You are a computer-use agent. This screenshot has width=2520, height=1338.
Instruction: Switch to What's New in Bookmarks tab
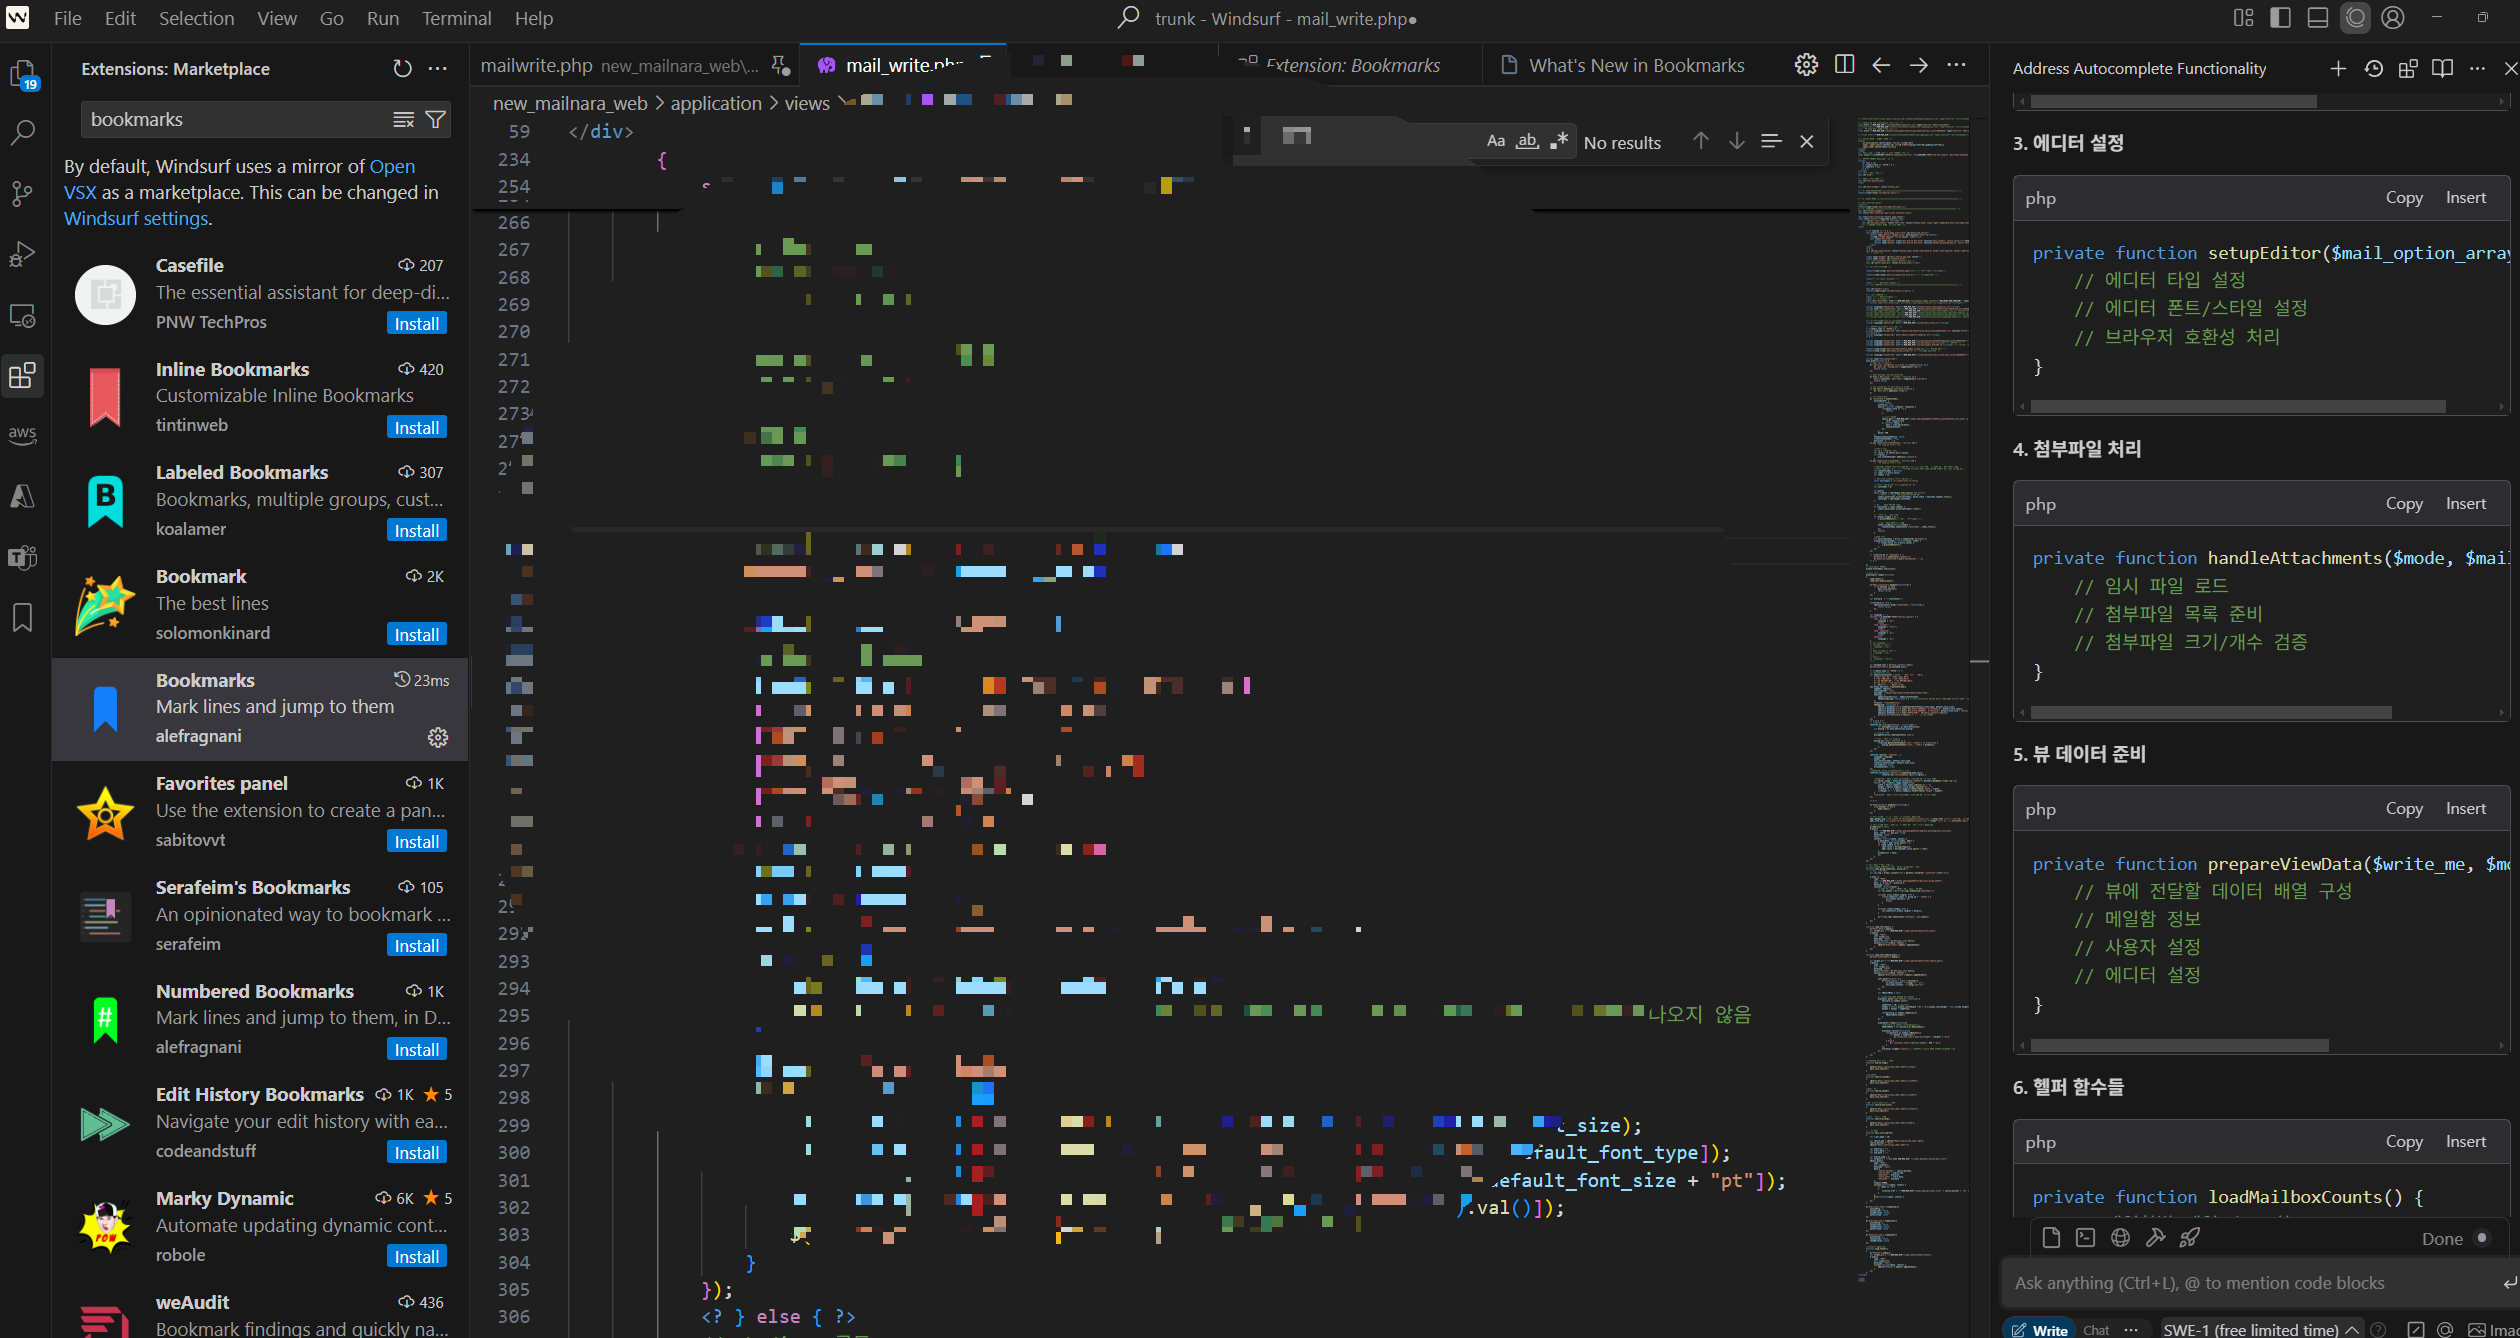coord(1635,65)
